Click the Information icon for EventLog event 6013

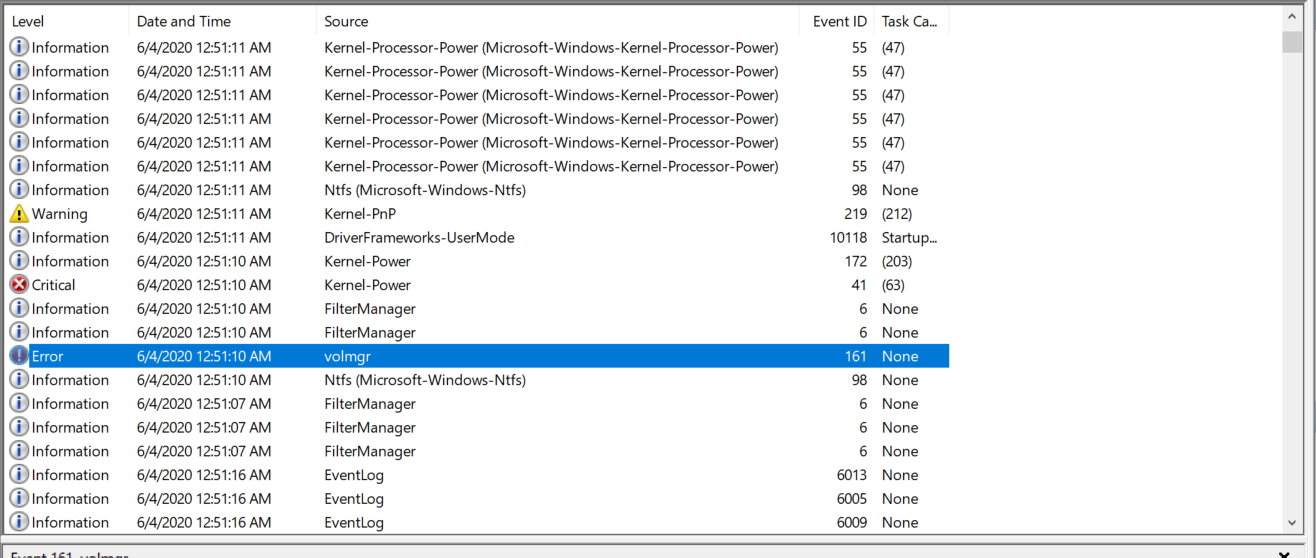19,475
